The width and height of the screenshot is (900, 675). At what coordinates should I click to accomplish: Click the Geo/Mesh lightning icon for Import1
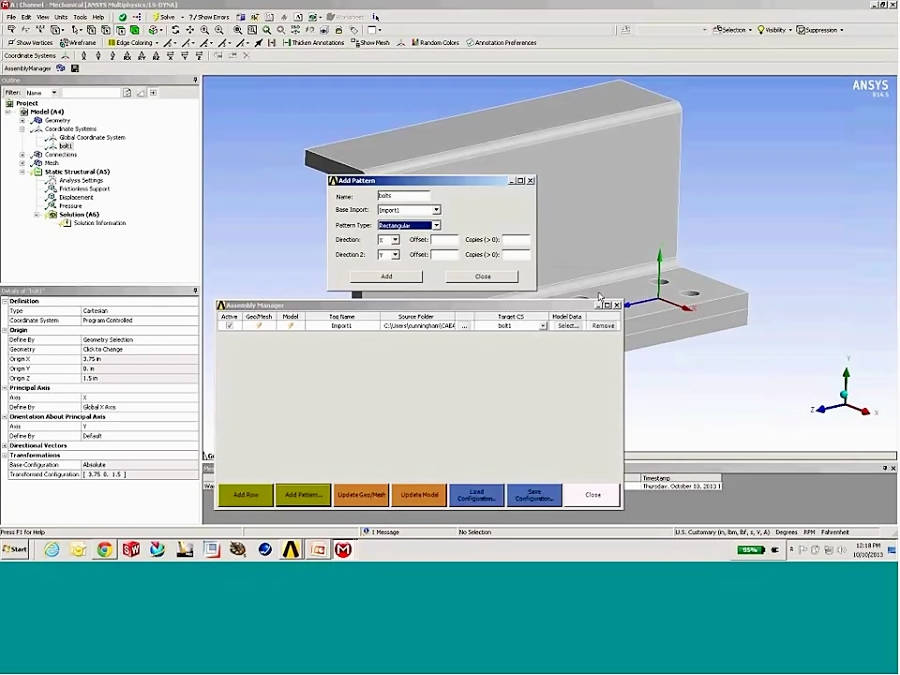[259, 325]
